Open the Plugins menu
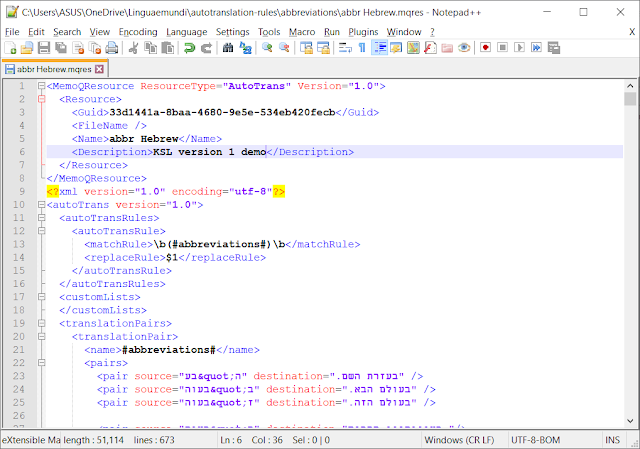 point(363,32)
